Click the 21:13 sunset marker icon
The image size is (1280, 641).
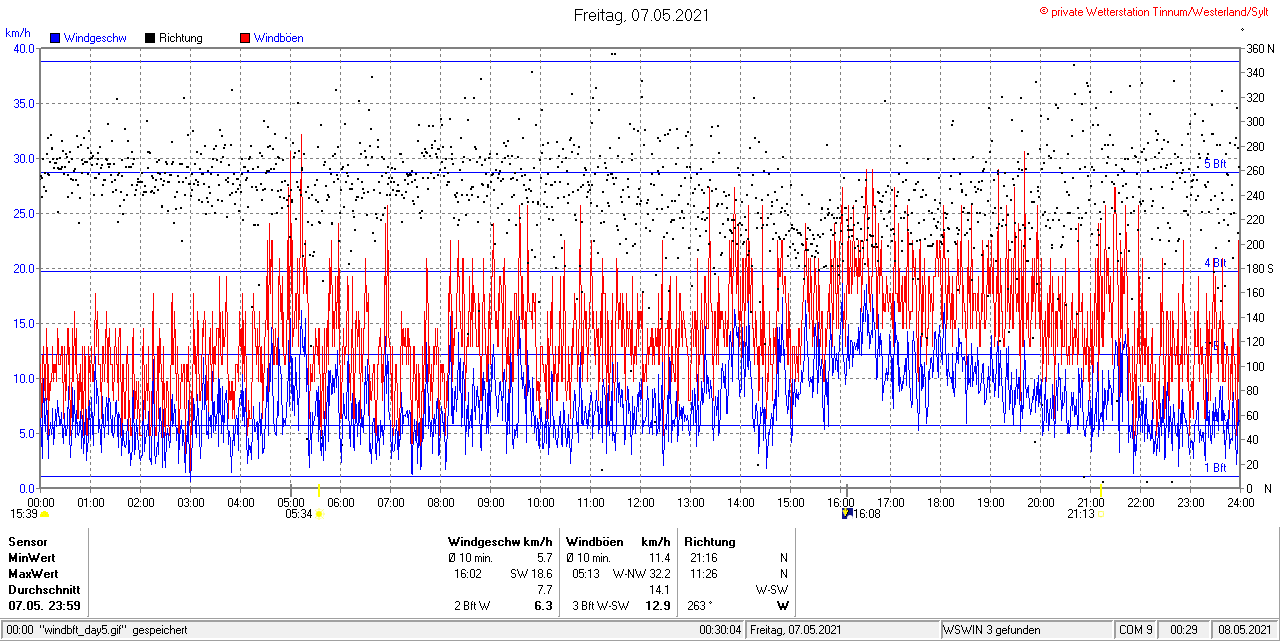coord(1100,514)
